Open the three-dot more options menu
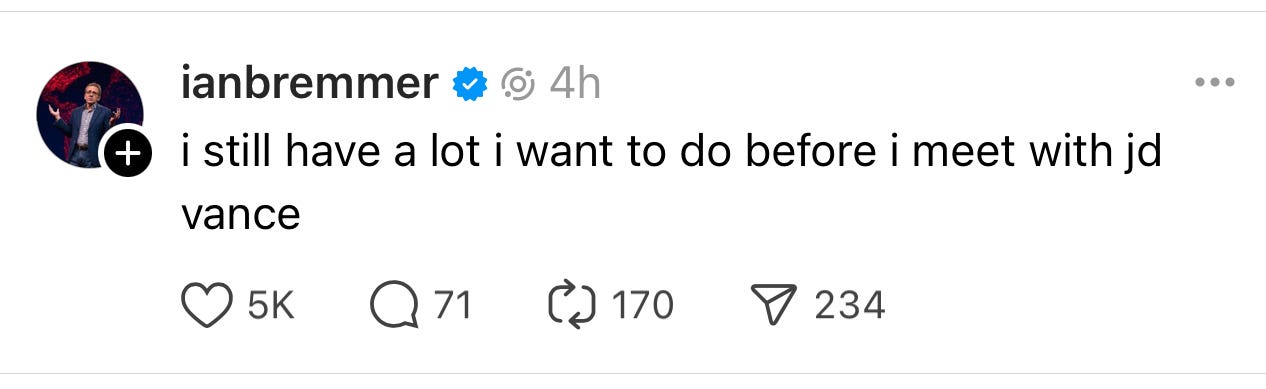This screenshot has height=389, width=1266. [x=1216, y=83]
